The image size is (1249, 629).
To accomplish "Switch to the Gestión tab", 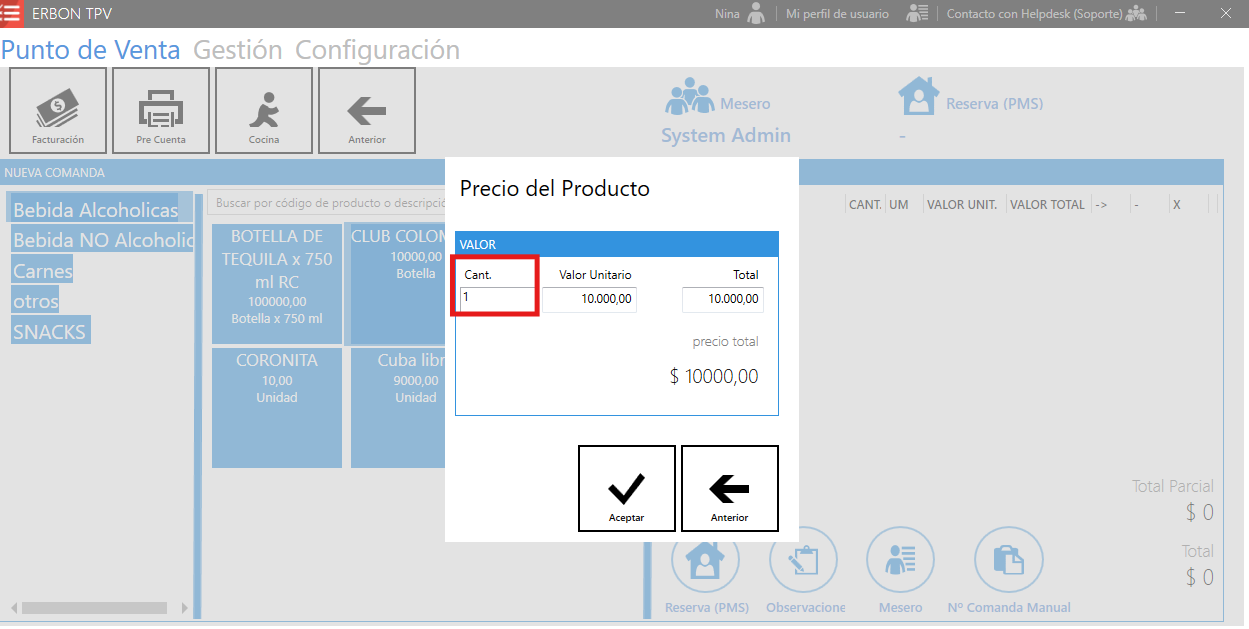I will [x=237, y=50].
